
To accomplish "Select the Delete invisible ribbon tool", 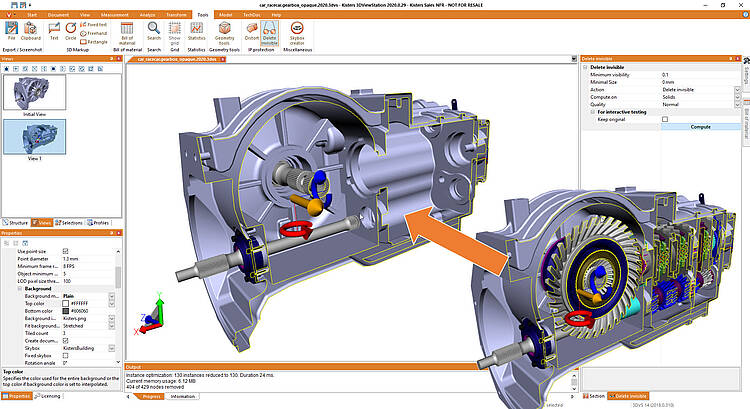I will [269, 36].
